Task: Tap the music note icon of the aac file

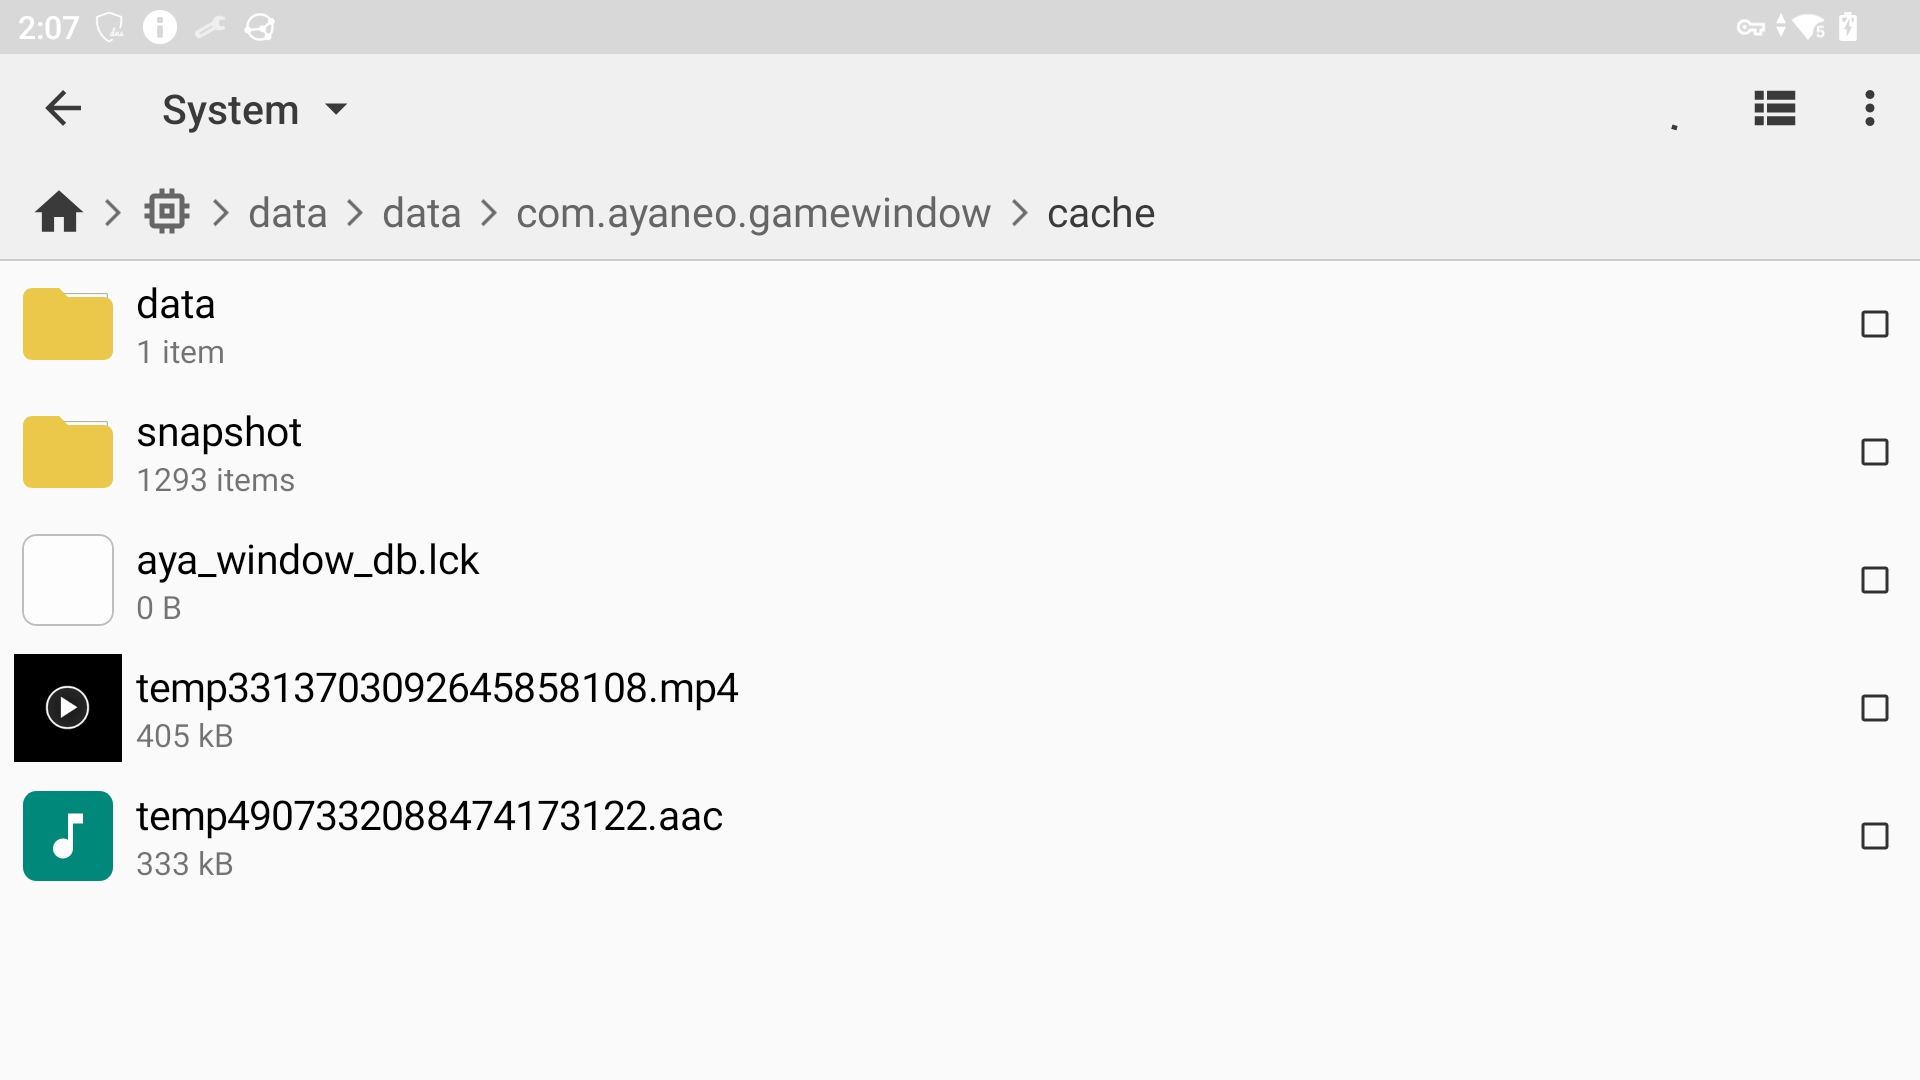Action: point(67,836)
